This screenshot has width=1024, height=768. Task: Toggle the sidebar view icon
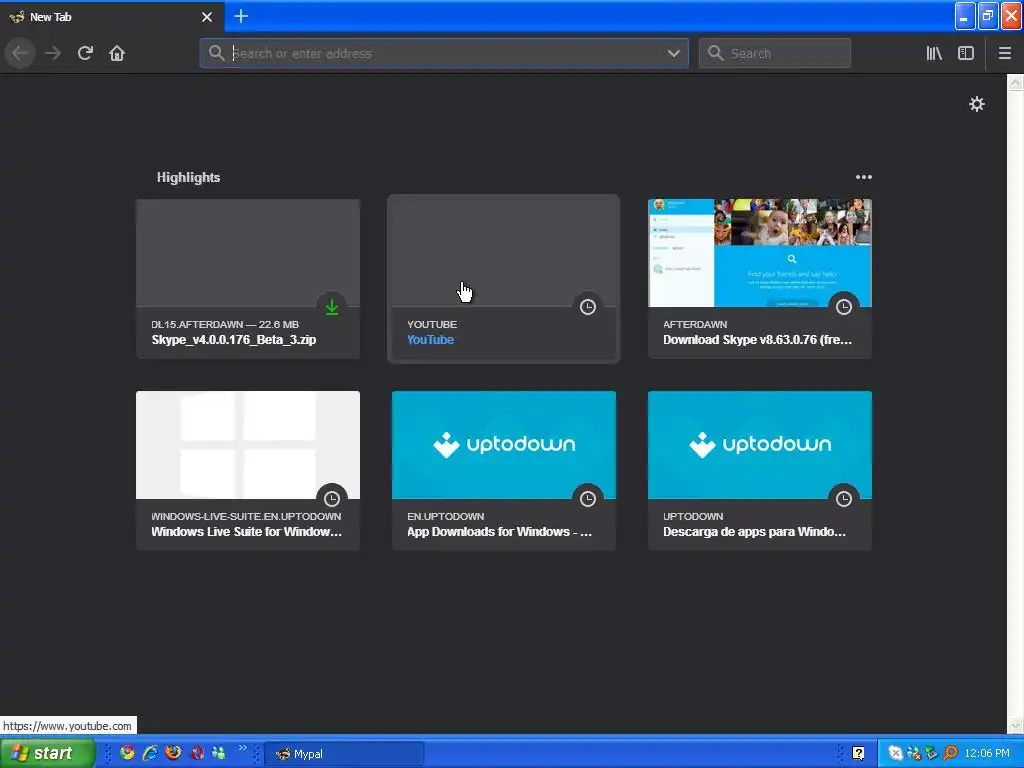point(966,53)
